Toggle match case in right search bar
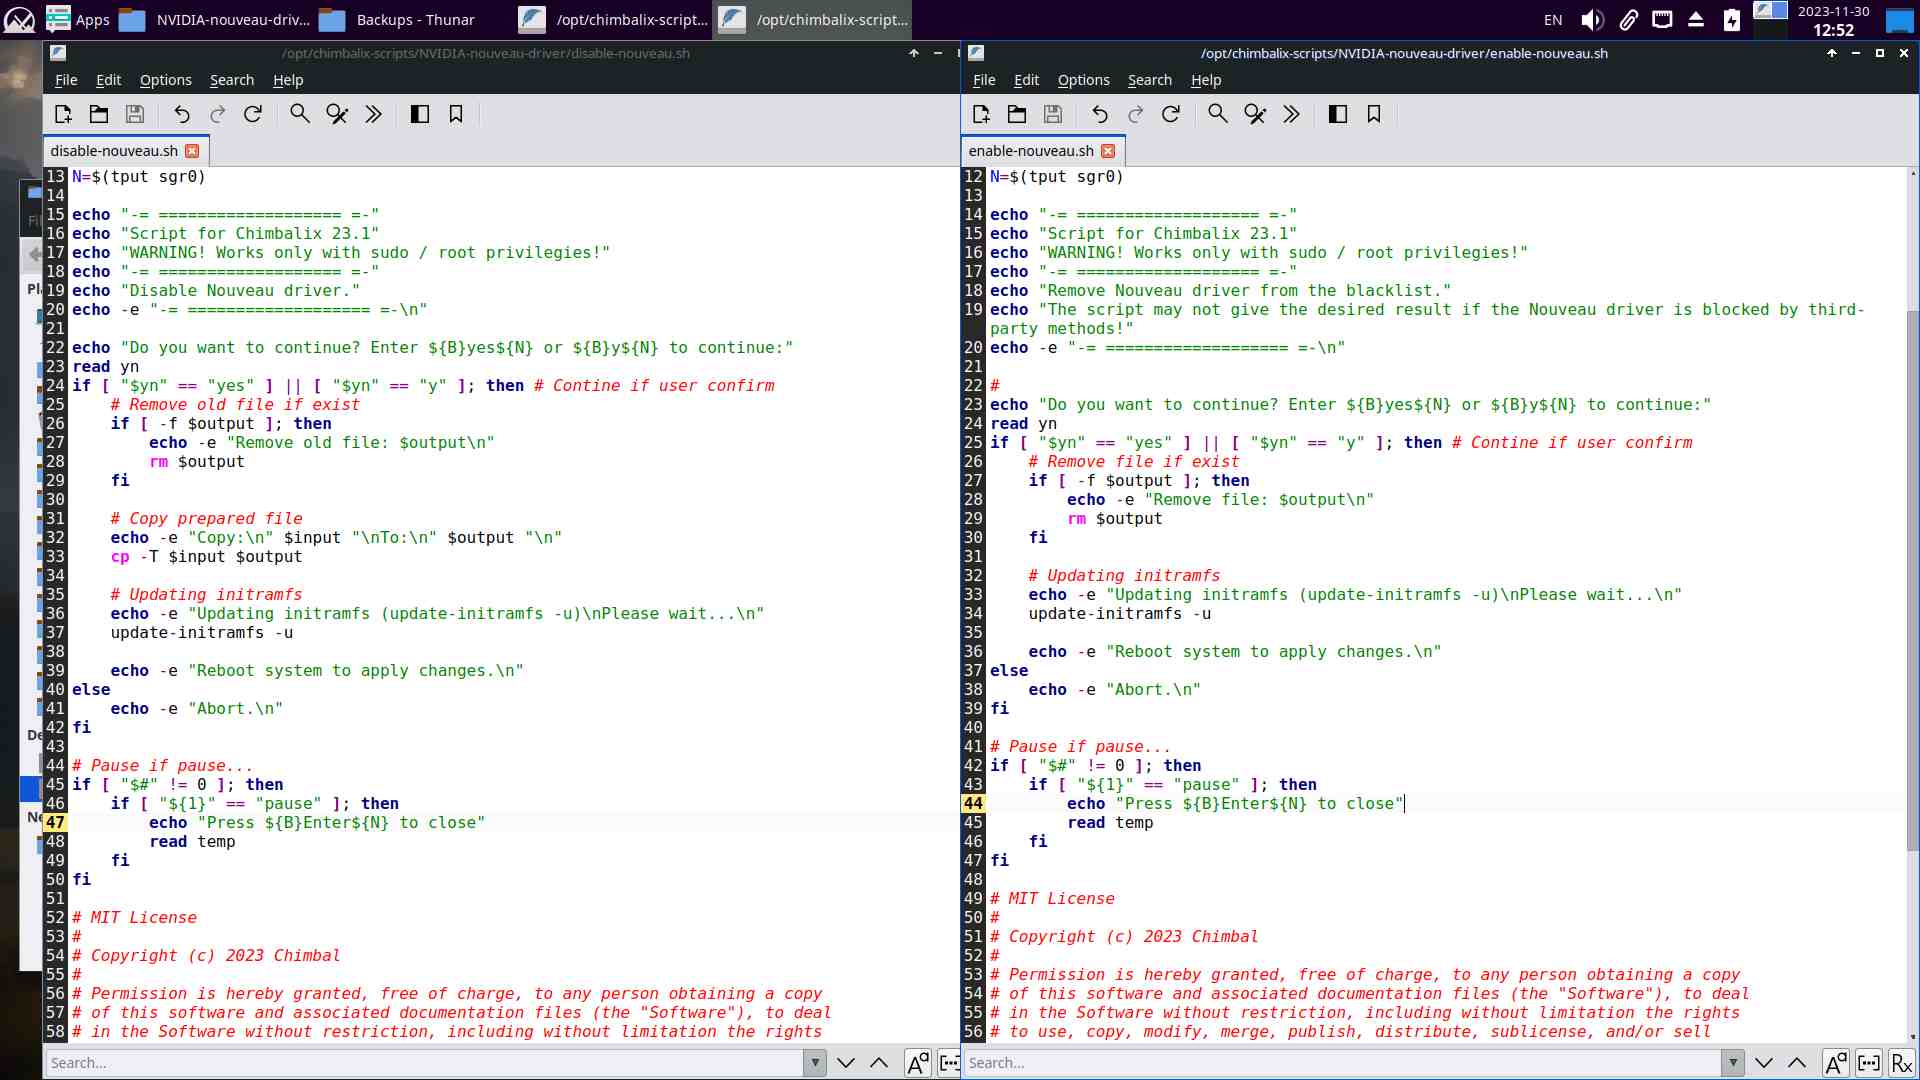The height and width of the screenshot is (1080, 1920). [x=1835, y=1062]
